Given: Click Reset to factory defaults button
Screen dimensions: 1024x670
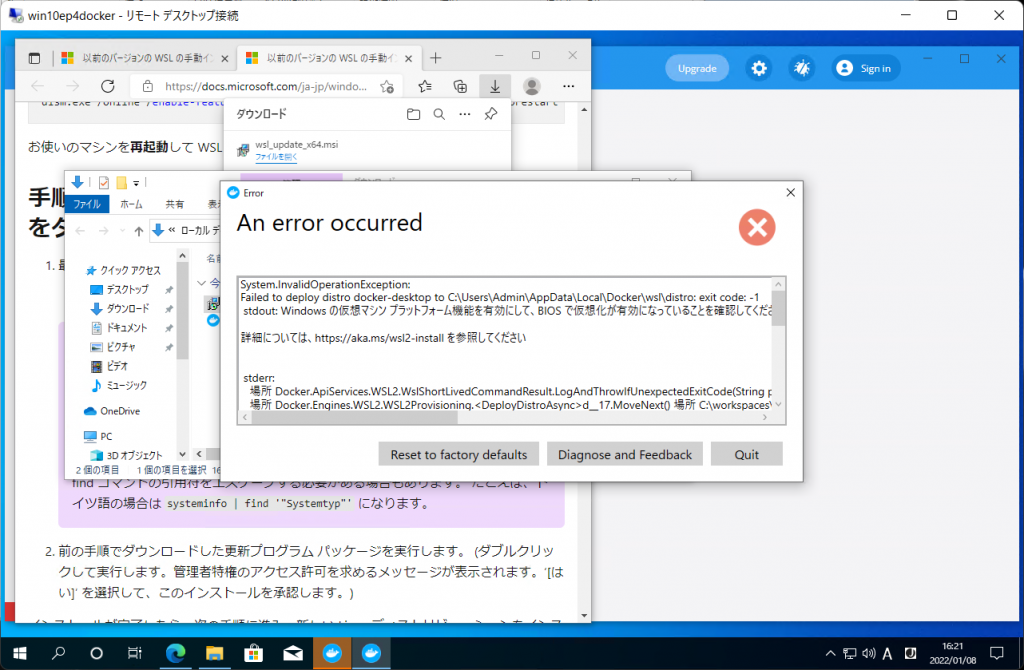Looking at the screenshot, I should 458,455.
